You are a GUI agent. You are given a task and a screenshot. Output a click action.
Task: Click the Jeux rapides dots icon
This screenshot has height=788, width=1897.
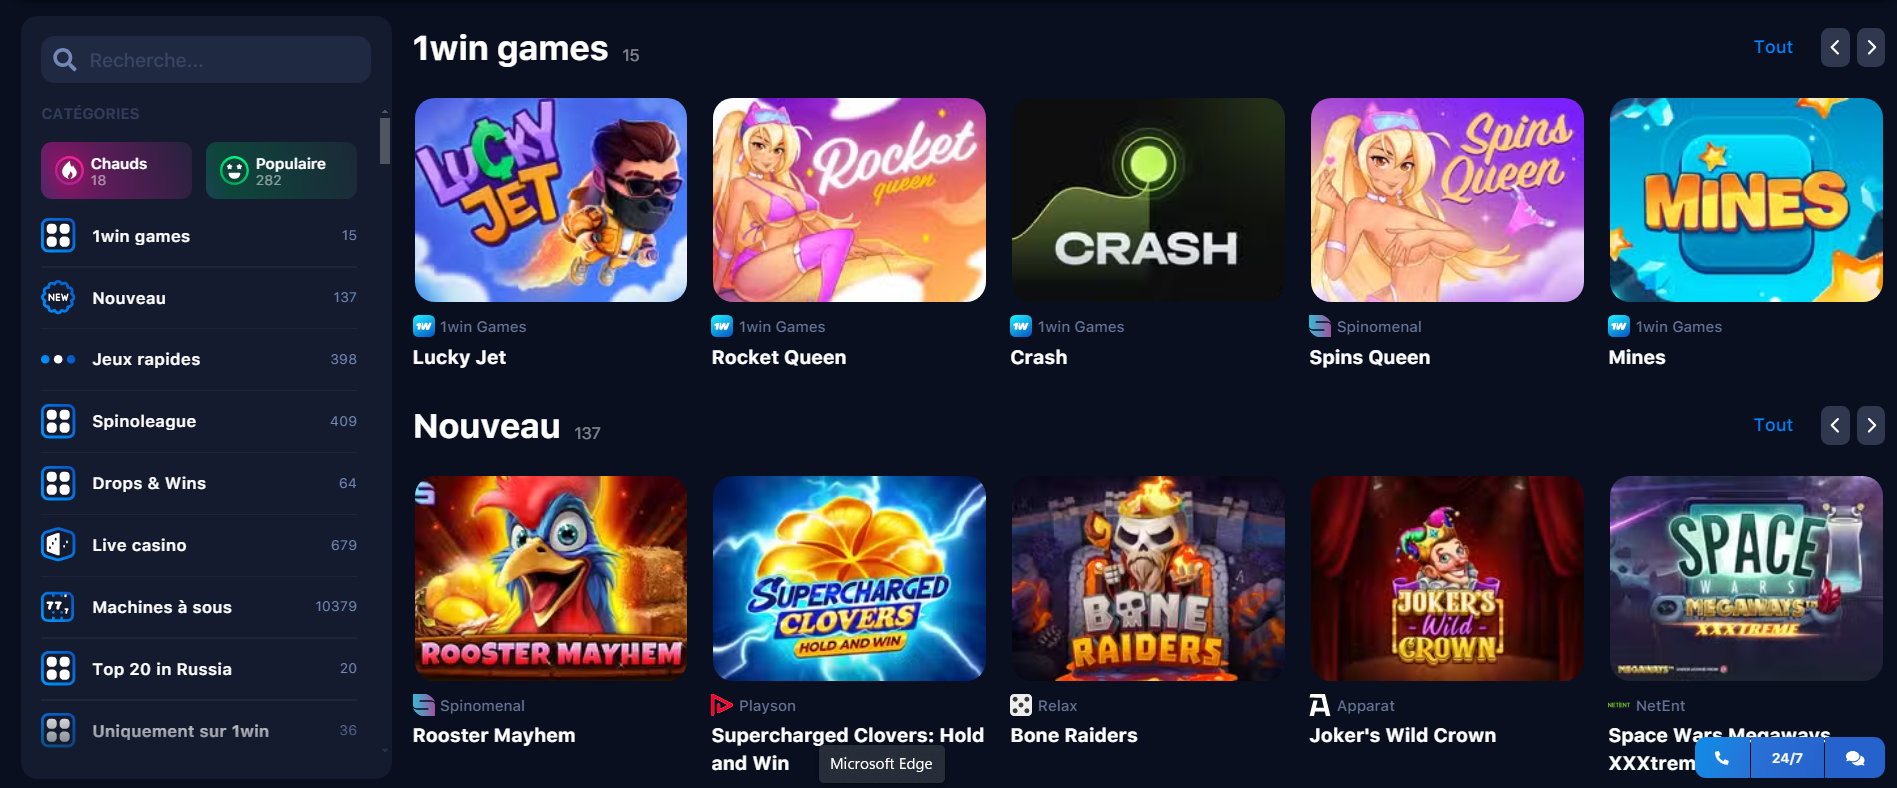(x=58, y=359)
